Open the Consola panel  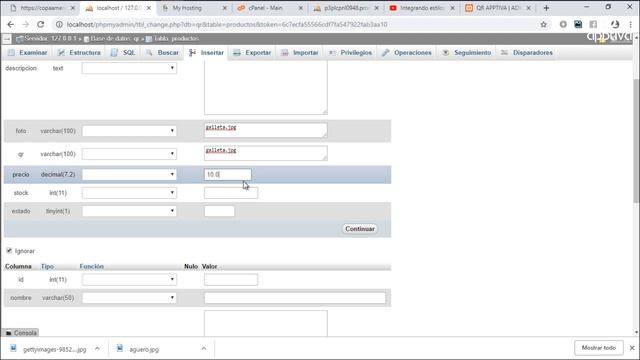[21, 333]
